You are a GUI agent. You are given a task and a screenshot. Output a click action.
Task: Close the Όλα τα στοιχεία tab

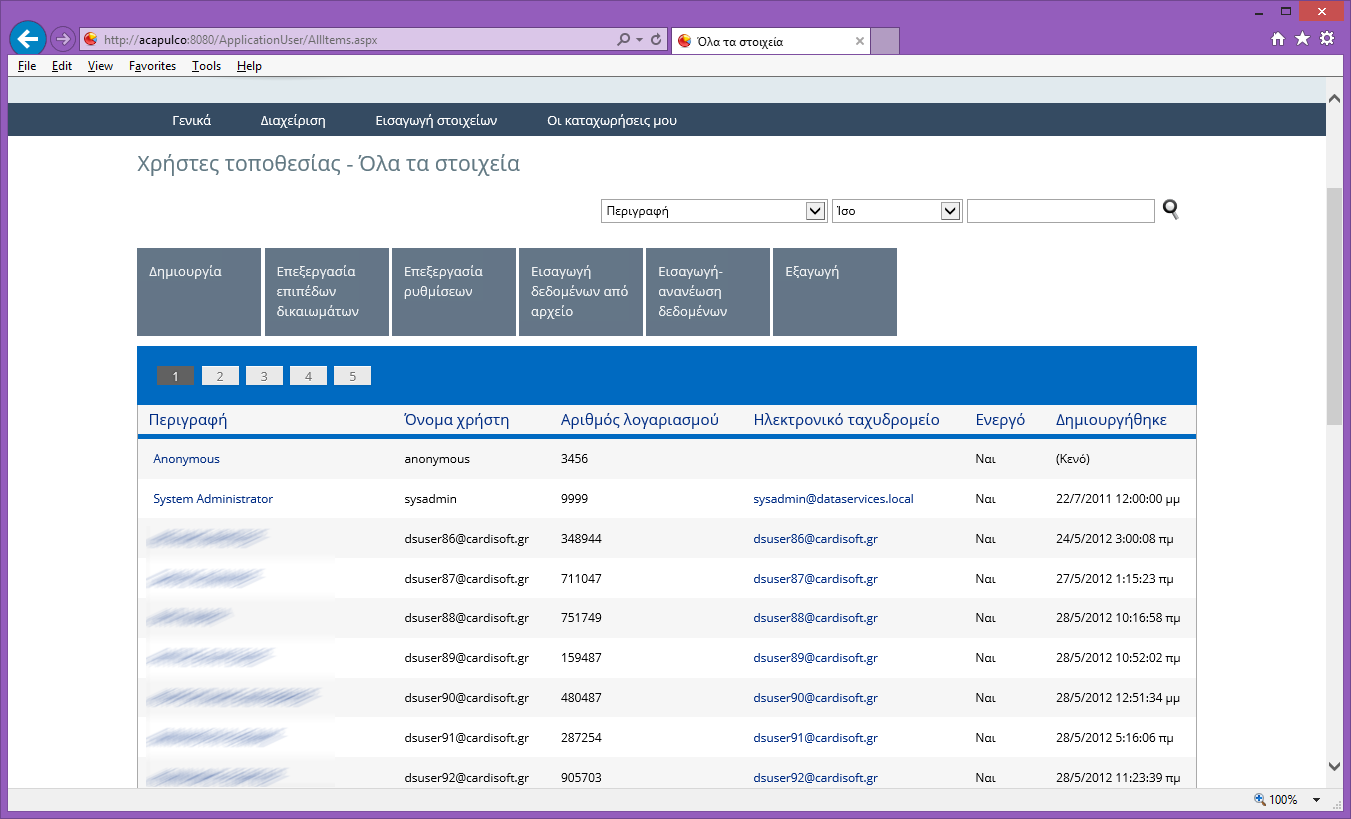click(860, 41)
